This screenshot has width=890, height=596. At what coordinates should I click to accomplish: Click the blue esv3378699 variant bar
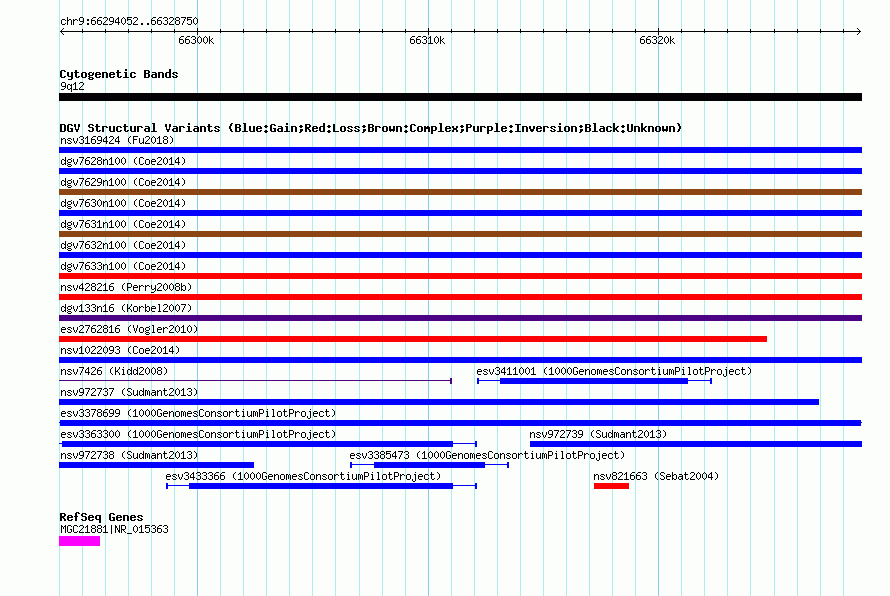pos(460,423)
